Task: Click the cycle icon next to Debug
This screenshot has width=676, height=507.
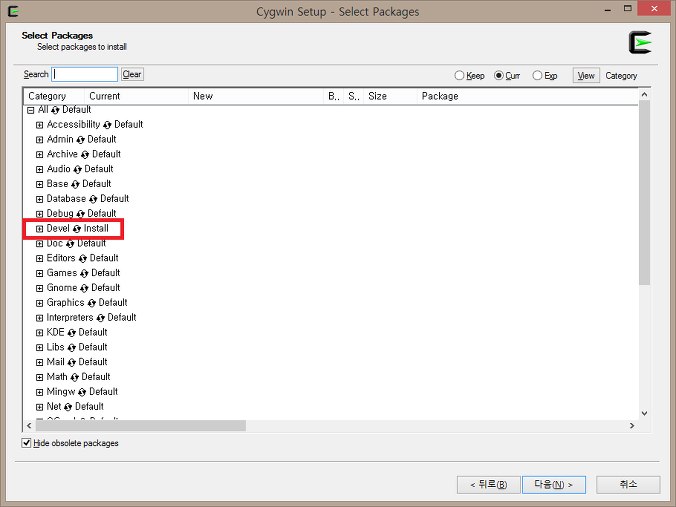Action: pyautogui.click(x=80, y=214)
